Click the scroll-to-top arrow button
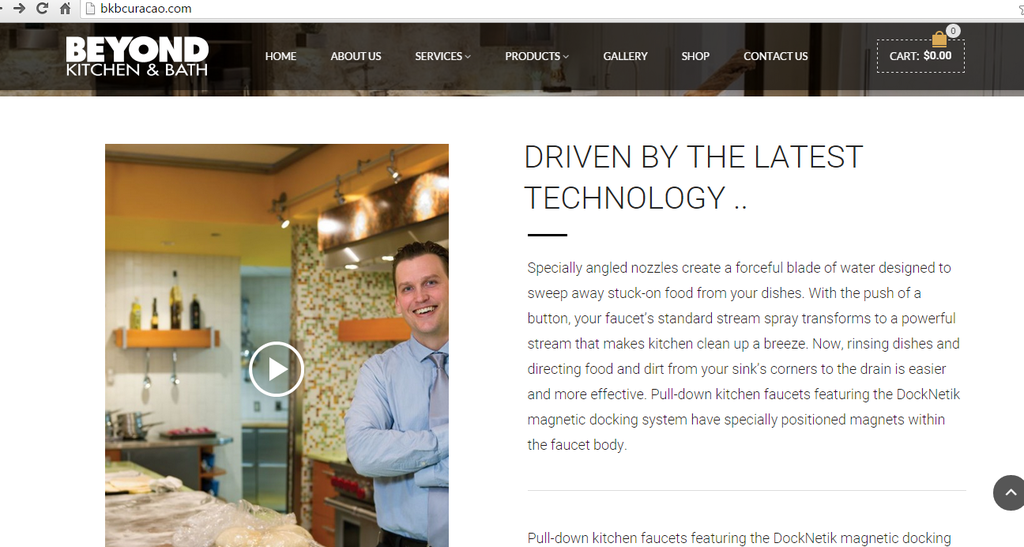Screen dimensions: 1024x547 coord(1009,493)
